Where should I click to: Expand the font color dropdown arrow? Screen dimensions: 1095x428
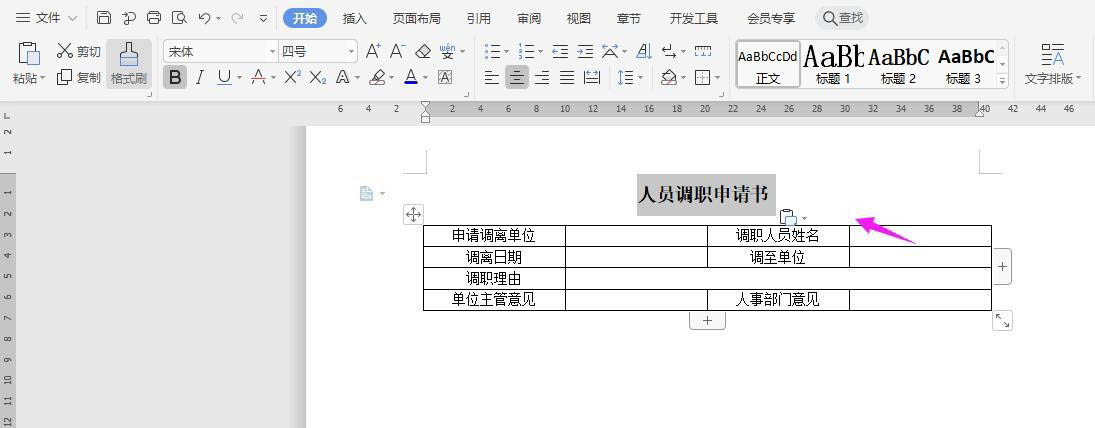(x=426, y=78)
